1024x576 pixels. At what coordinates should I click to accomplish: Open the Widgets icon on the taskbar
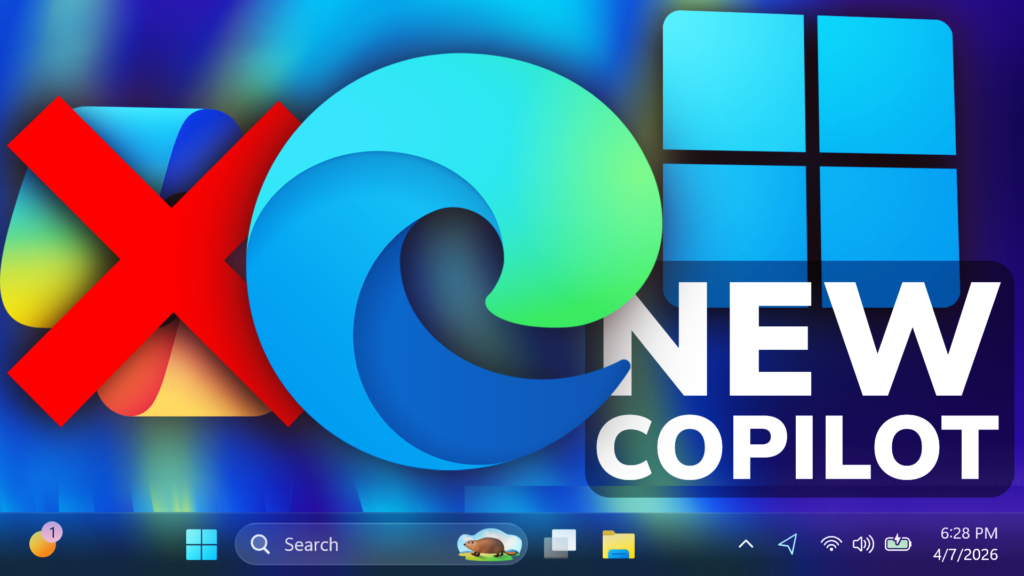coord(44,543)
